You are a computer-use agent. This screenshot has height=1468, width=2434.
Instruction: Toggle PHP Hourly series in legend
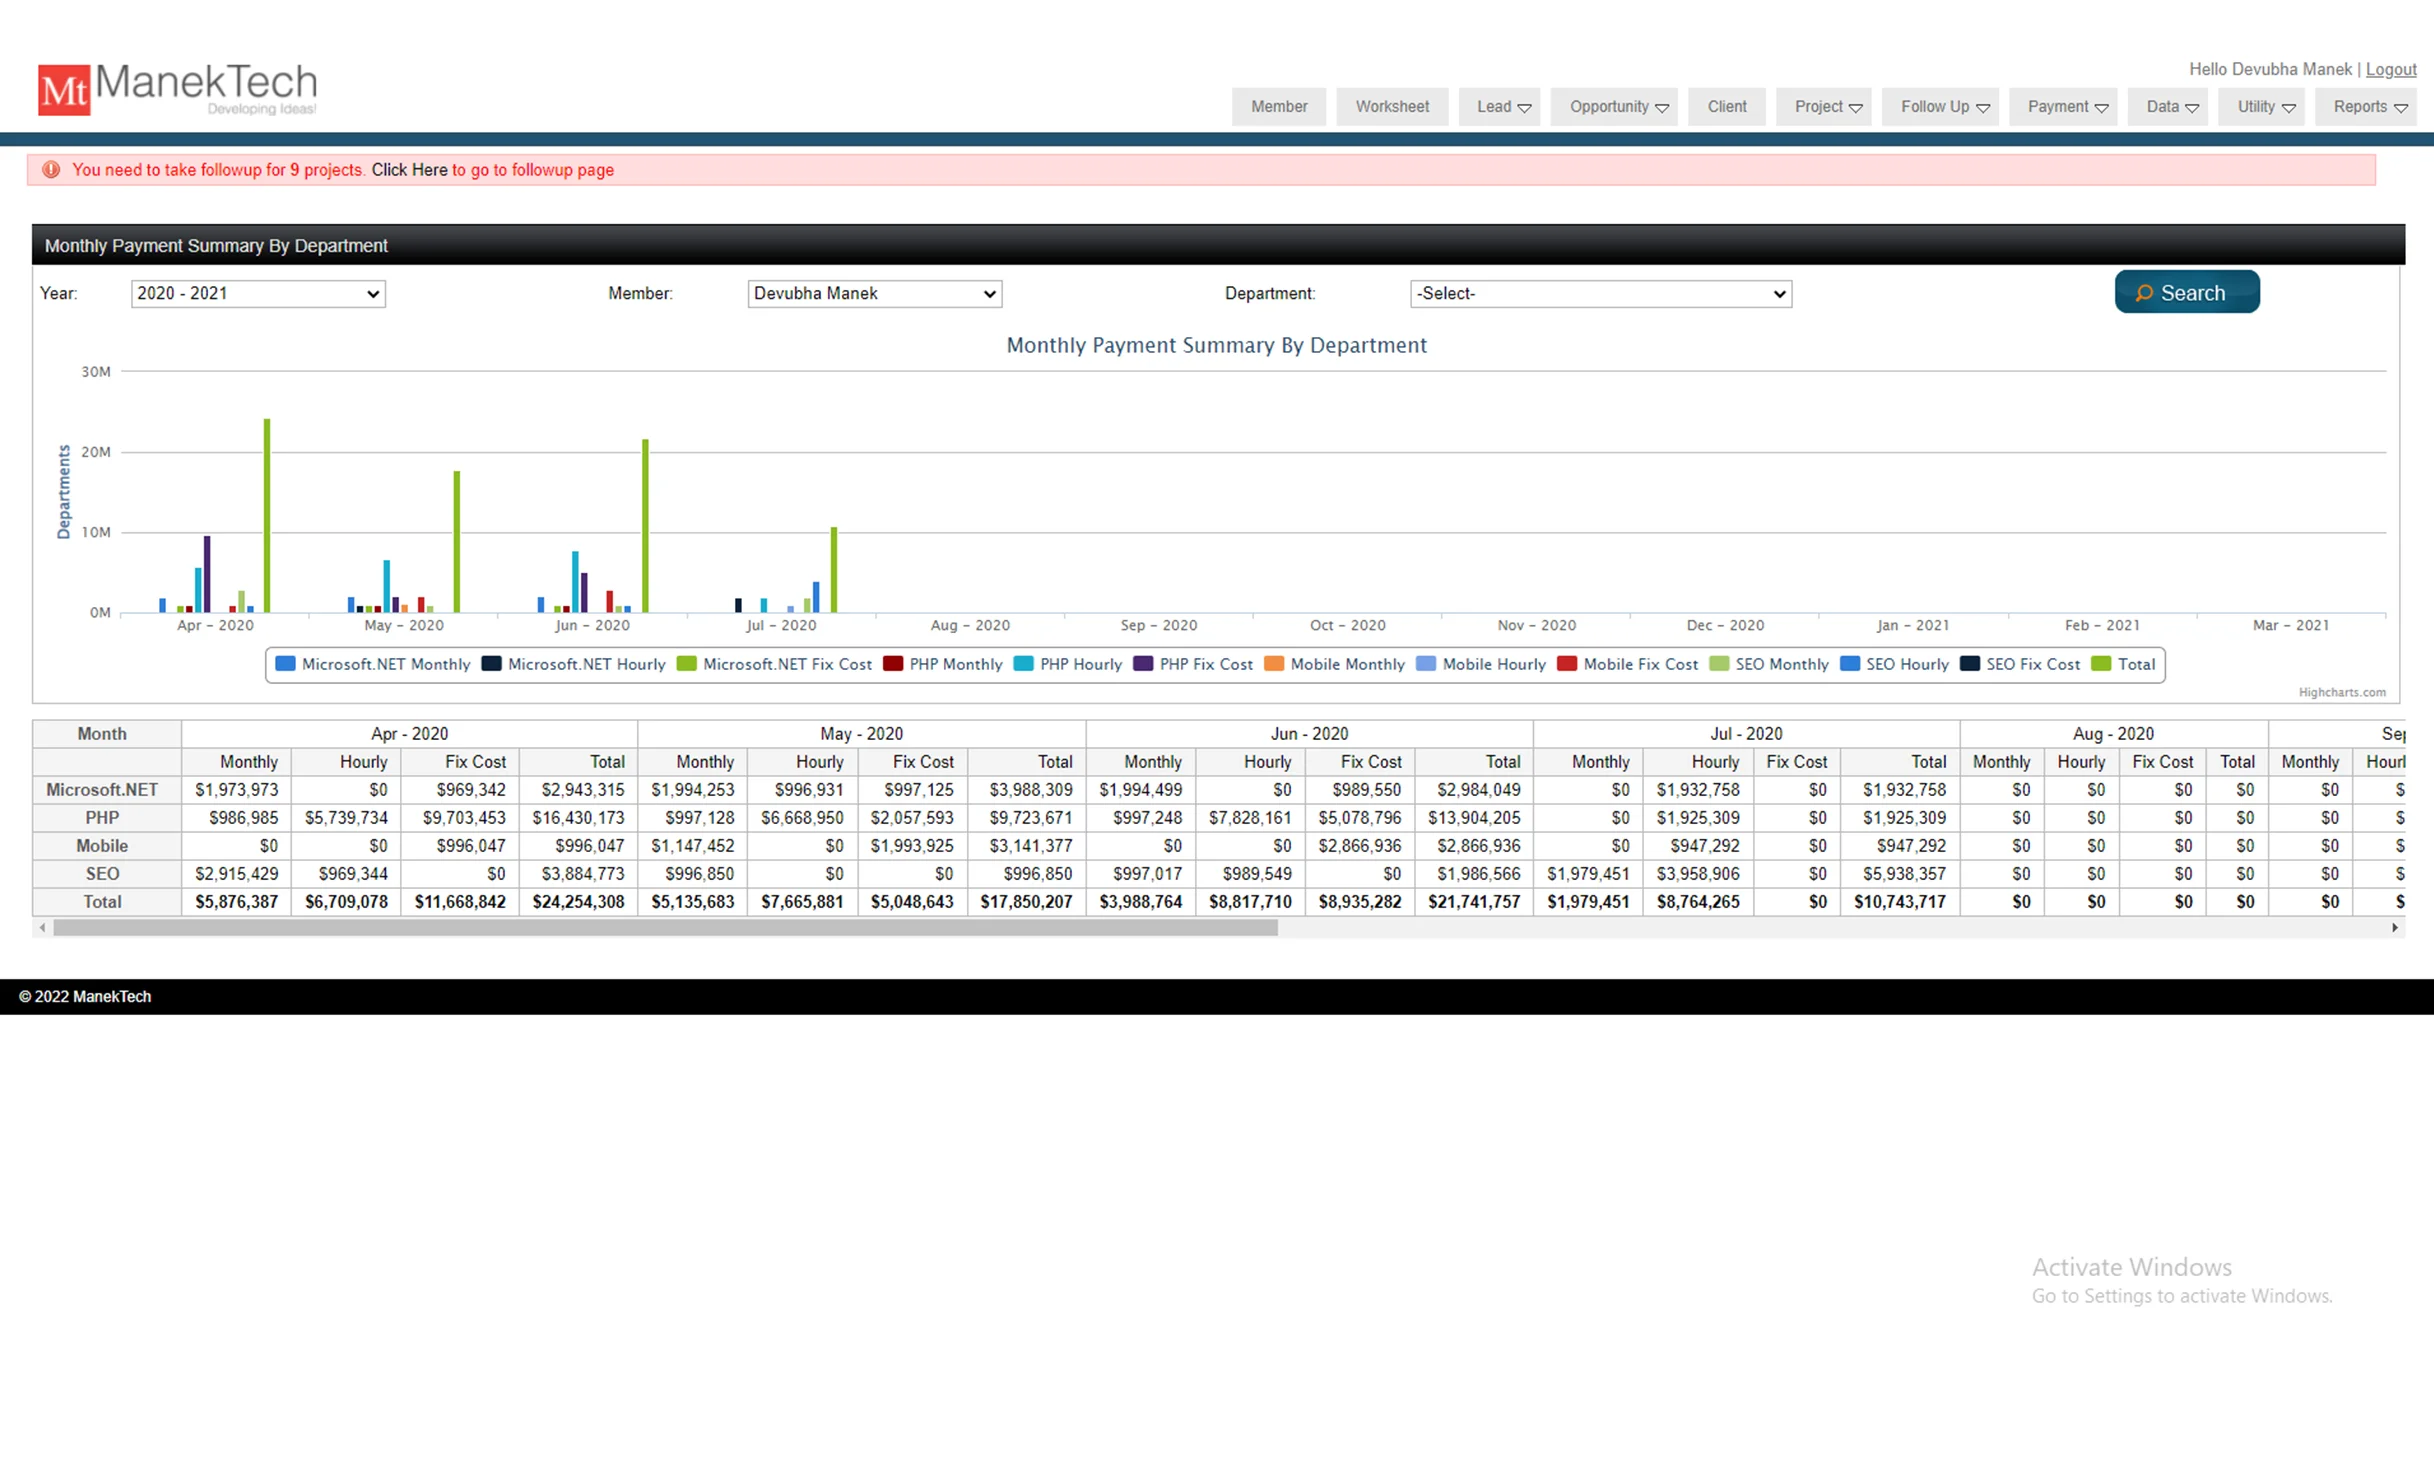tap(1068, 665)
